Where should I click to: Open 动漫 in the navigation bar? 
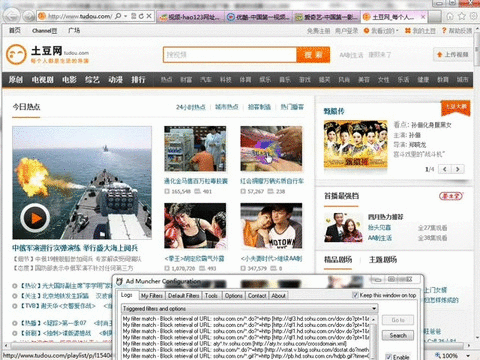pos(115,80)
